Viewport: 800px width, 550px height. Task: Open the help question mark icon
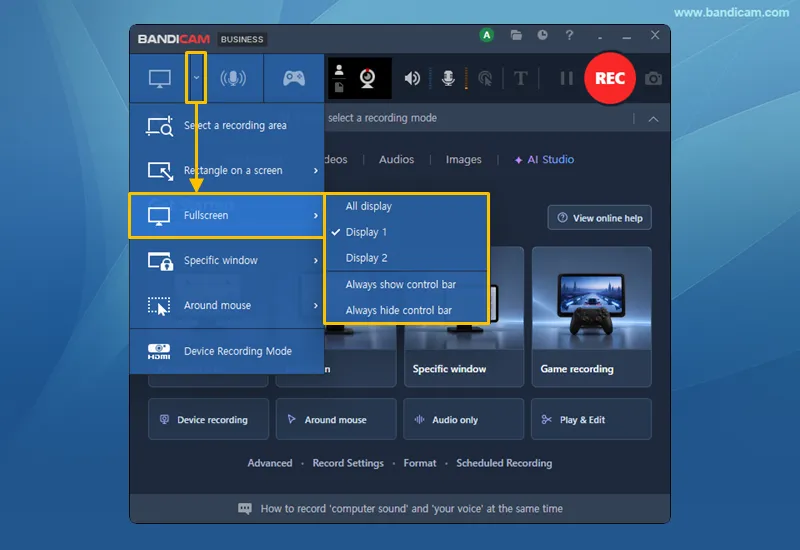pos(569,35)
